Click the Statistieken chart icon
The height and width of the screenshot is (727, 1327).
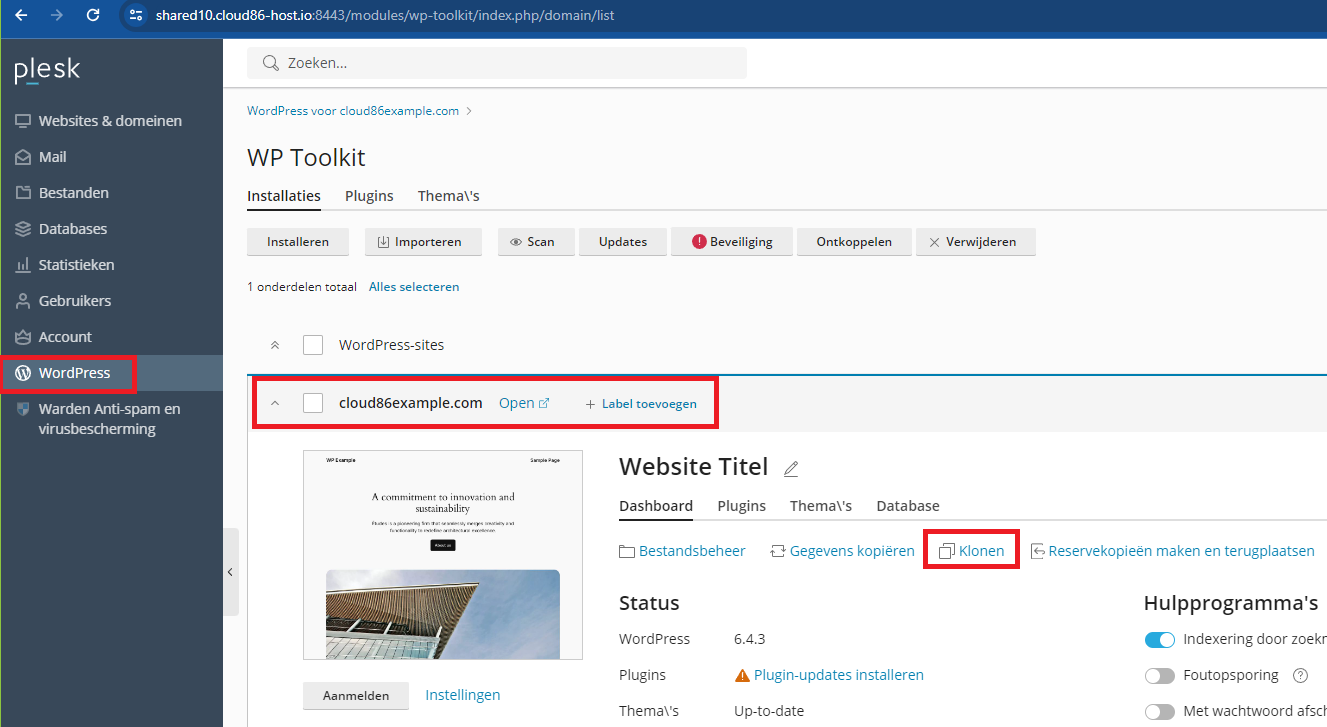pyautogui.click(x=23, y=265)
